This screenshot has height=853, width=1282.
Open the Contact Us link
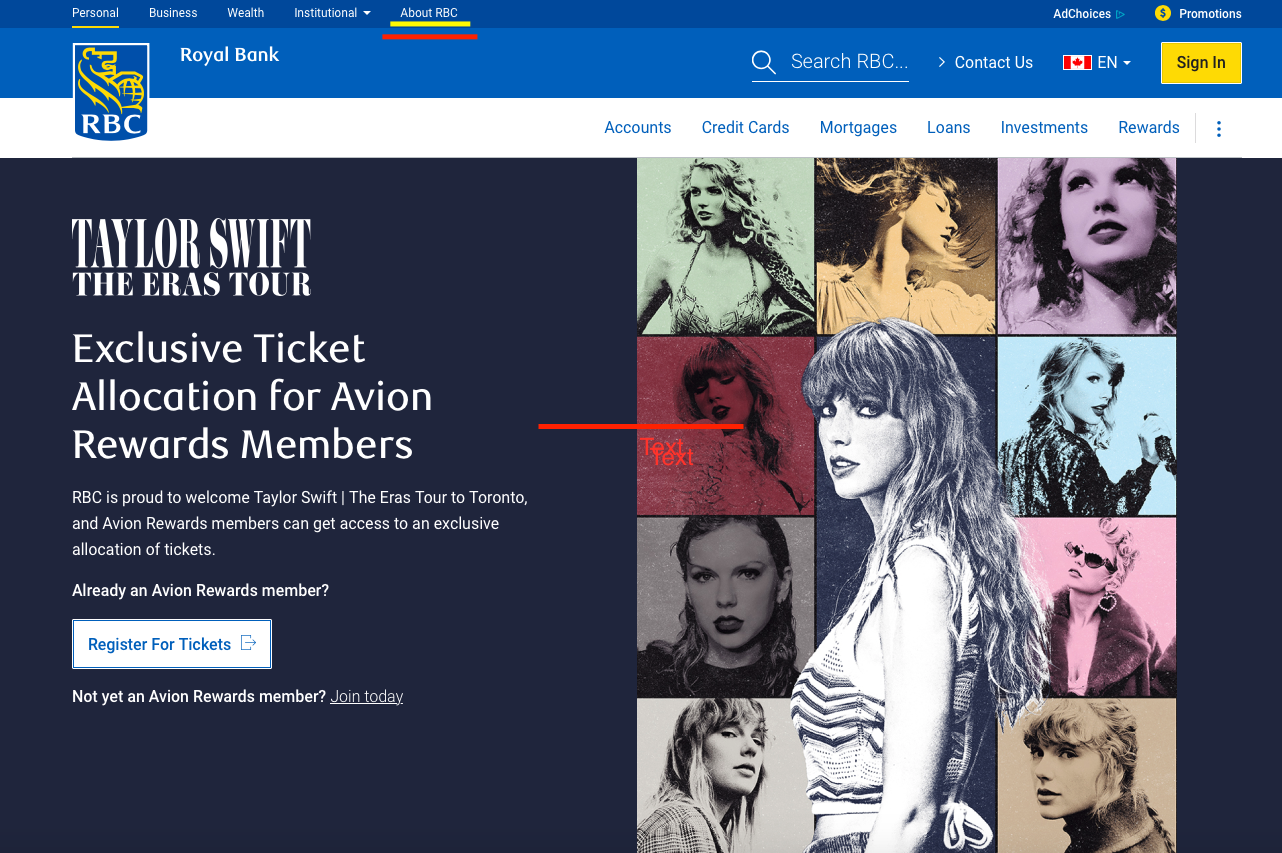coord(994,62)
